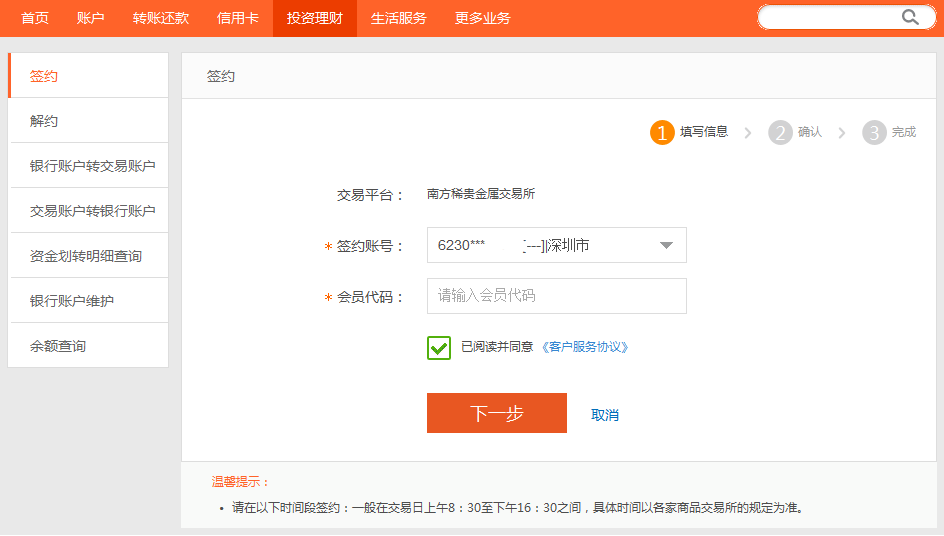Click the step 2 gray circle
The width and height of the screenshot is (944, 536).
coord(780,132)
